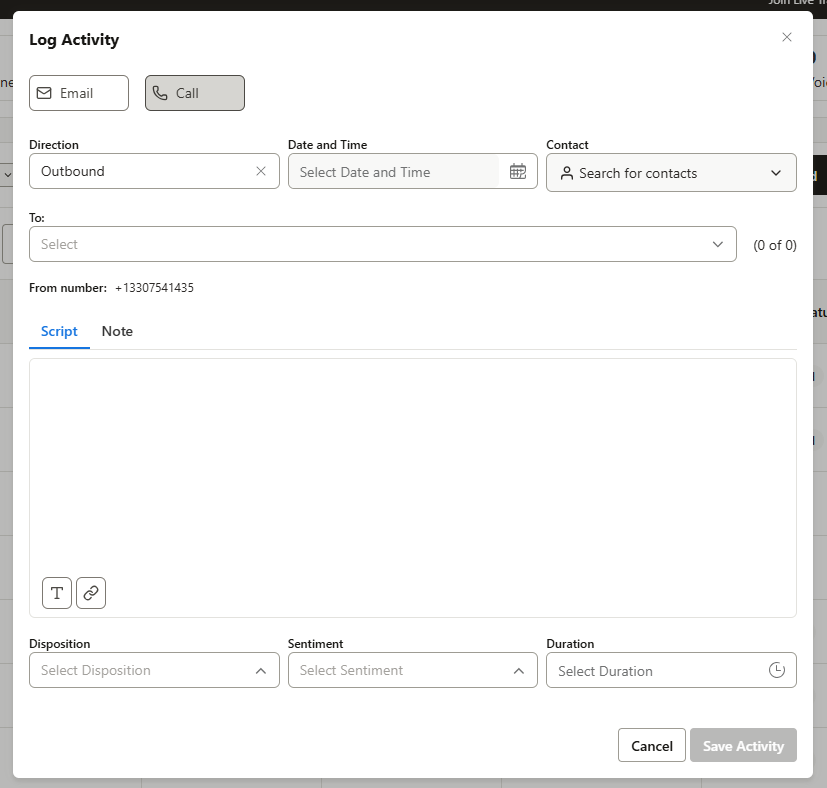Click the clock icon in the Duration field

[x=777, y=670]
